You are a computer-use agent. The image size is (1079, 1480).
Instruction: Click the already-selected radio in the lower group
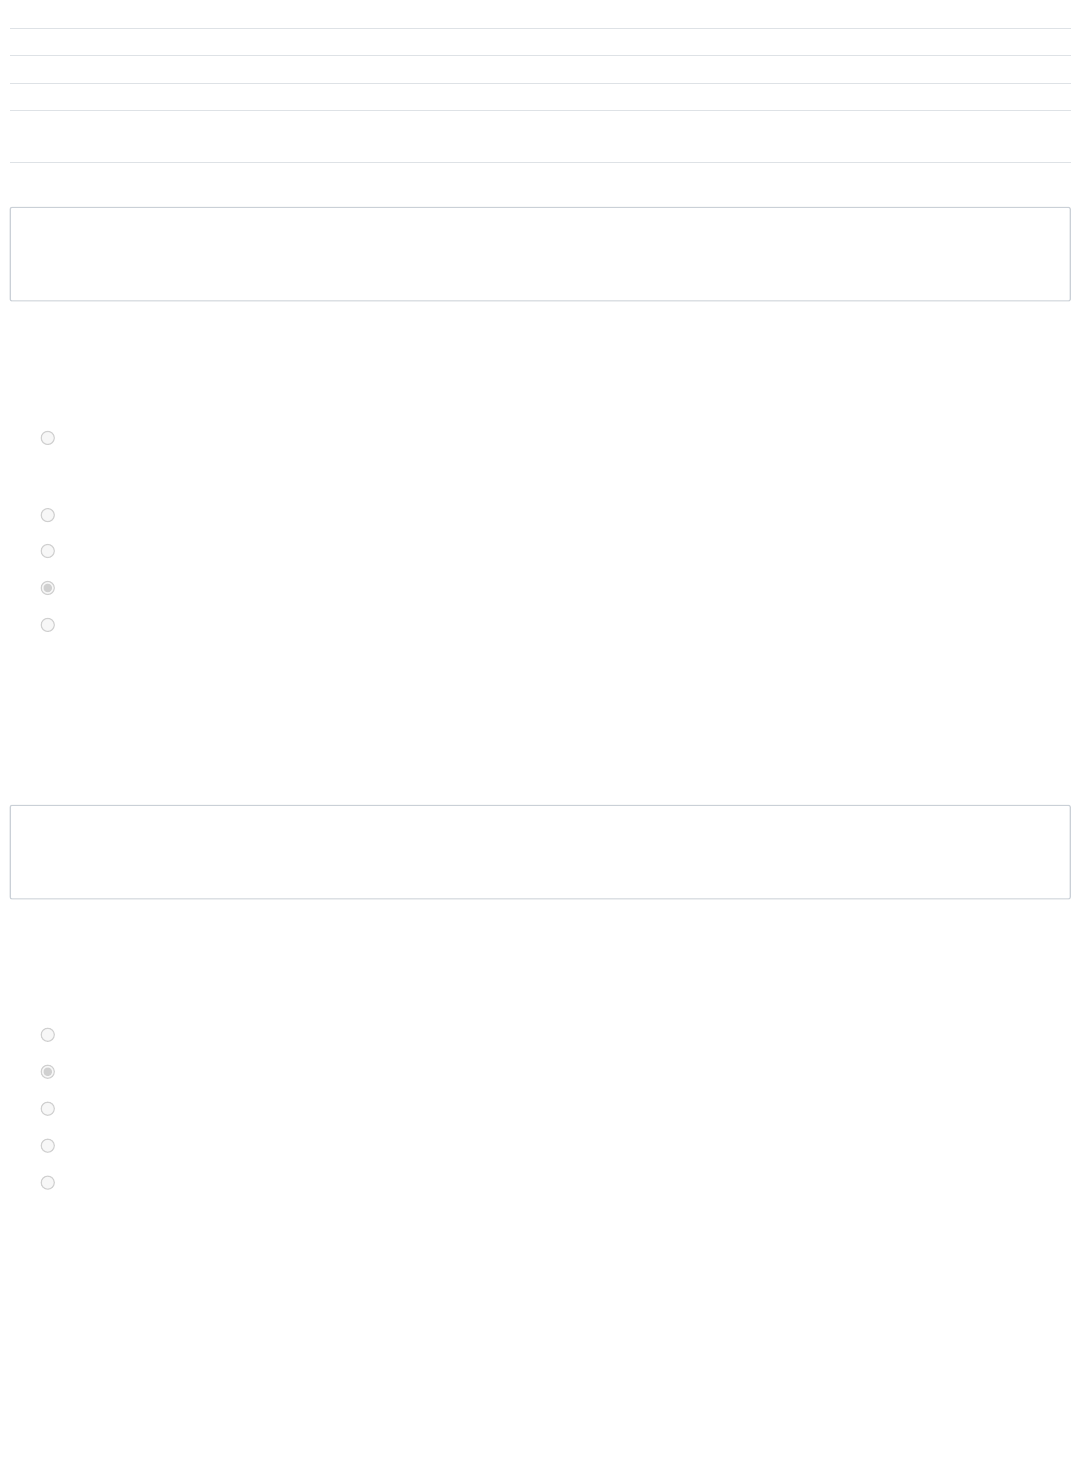(47, 1072)
